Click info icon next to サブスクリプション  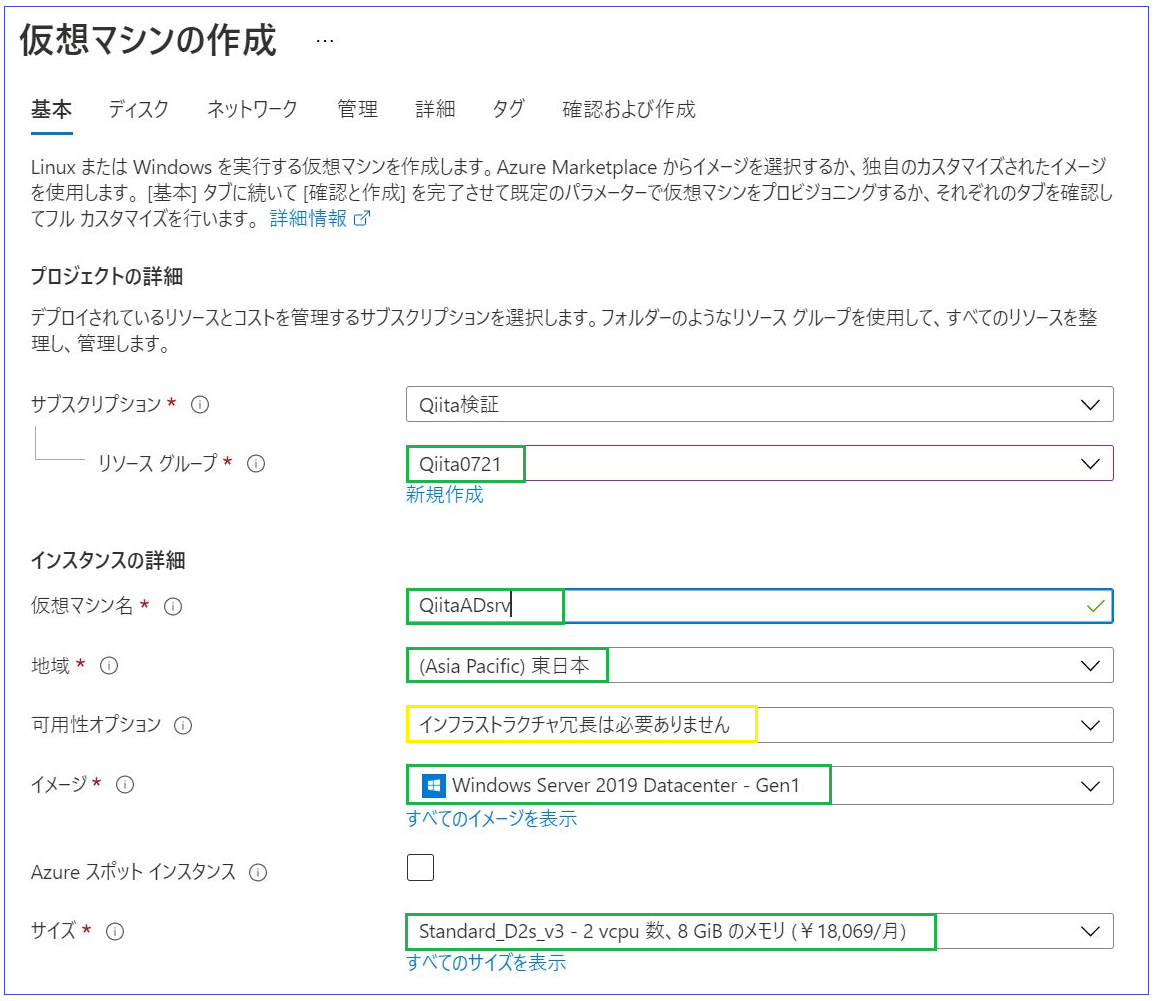pos(200,405)
